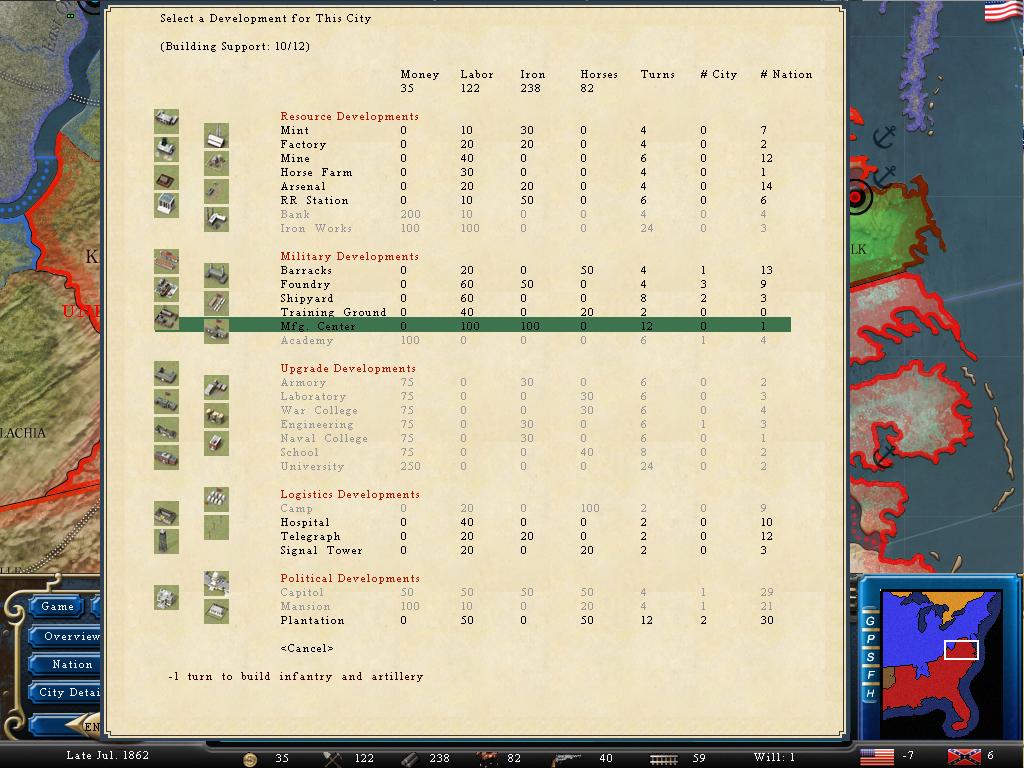
Task: Click the Late Jul. 1862 date display
Action: pyautogui.click(x=108, y=756)
